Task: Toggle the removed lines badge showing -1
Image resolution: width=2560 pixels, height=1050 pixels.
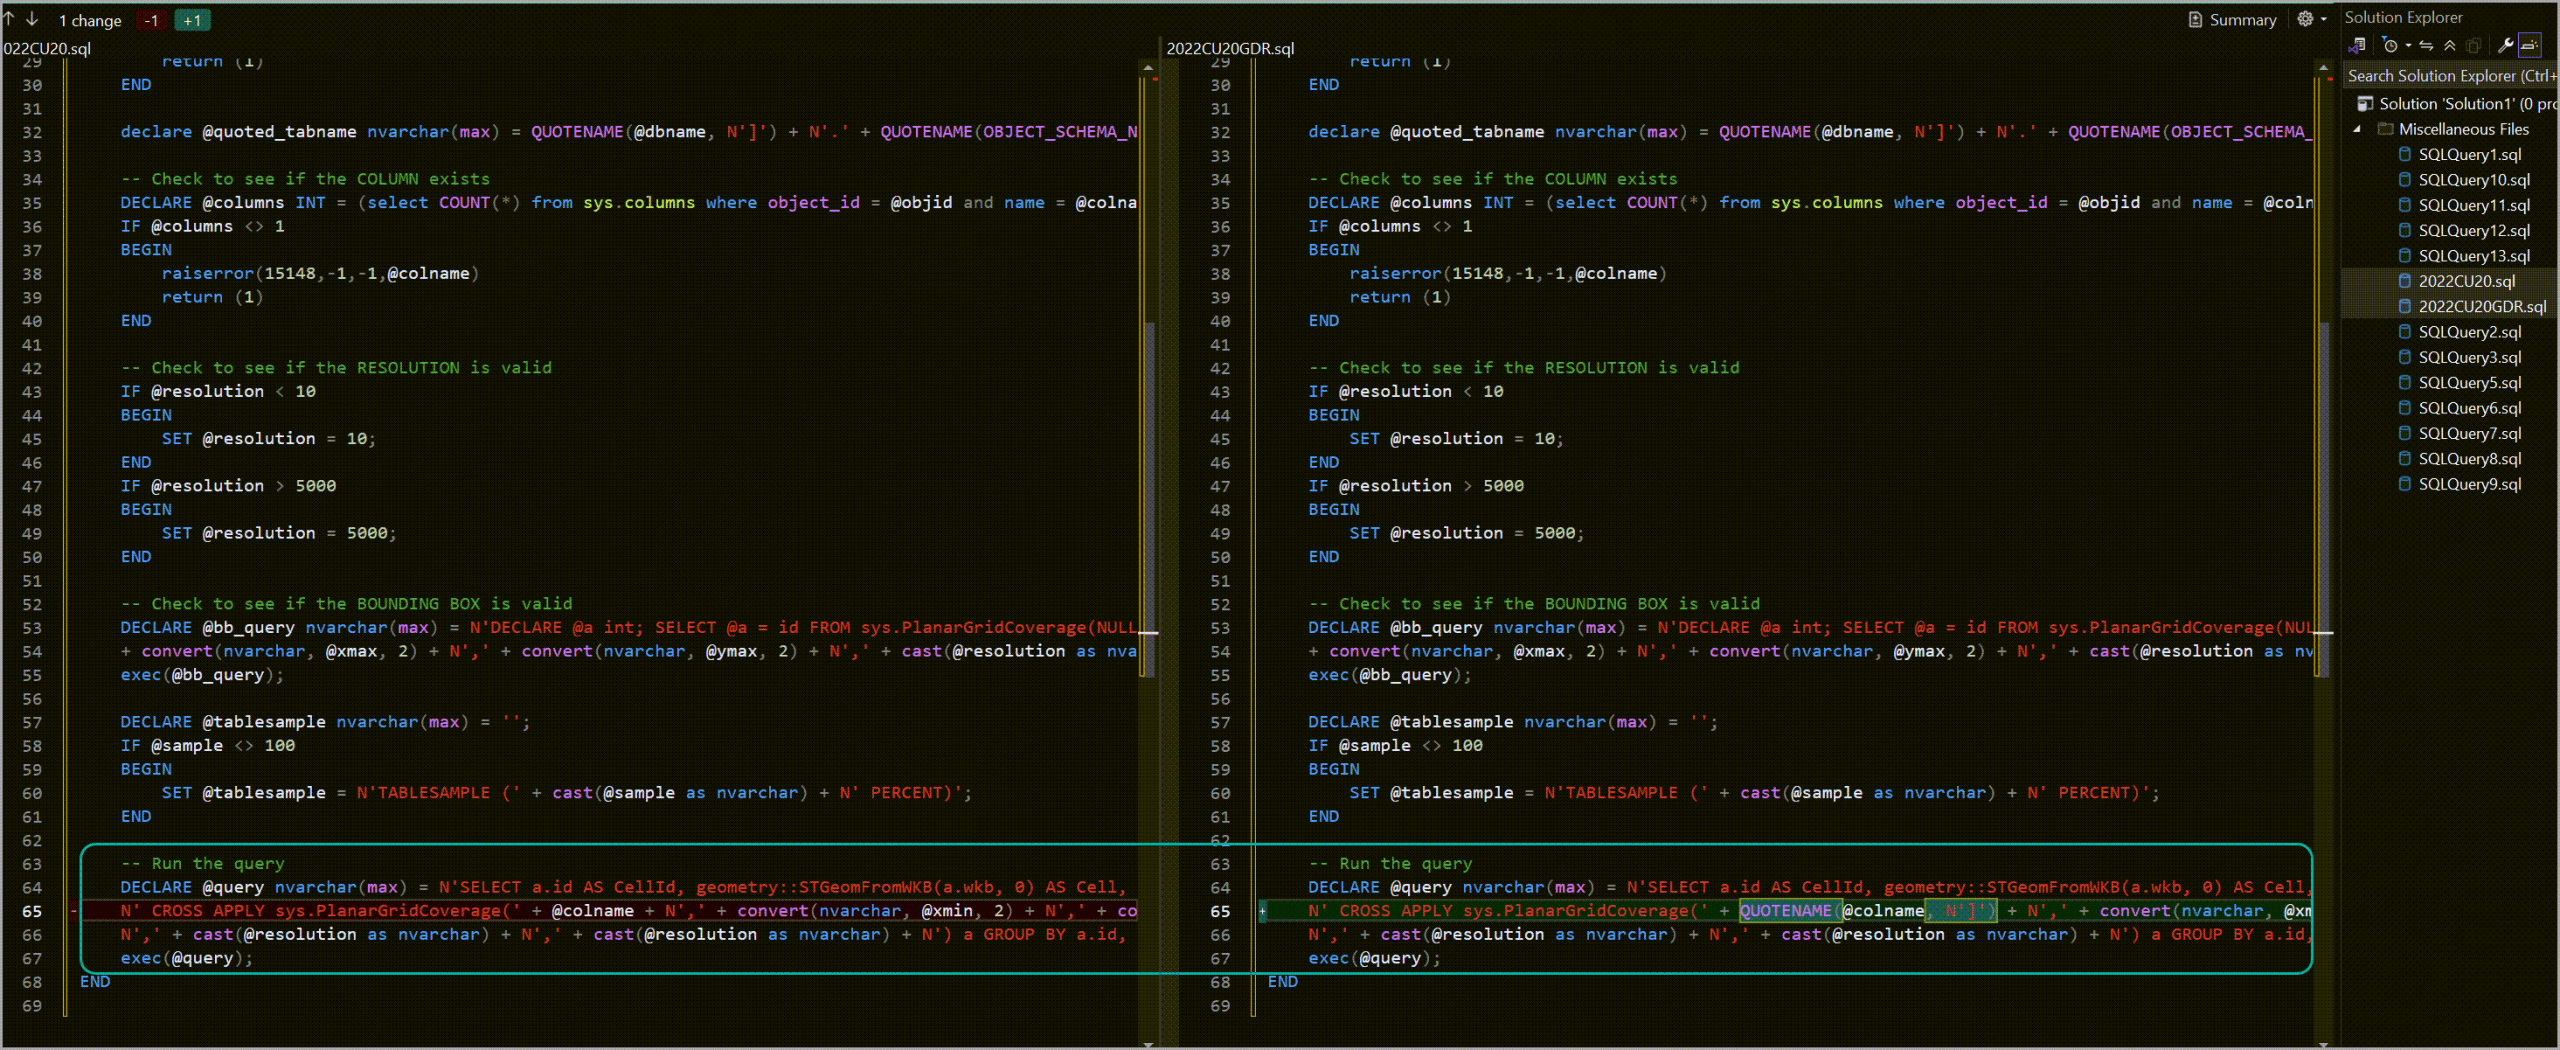Action: 151,19
